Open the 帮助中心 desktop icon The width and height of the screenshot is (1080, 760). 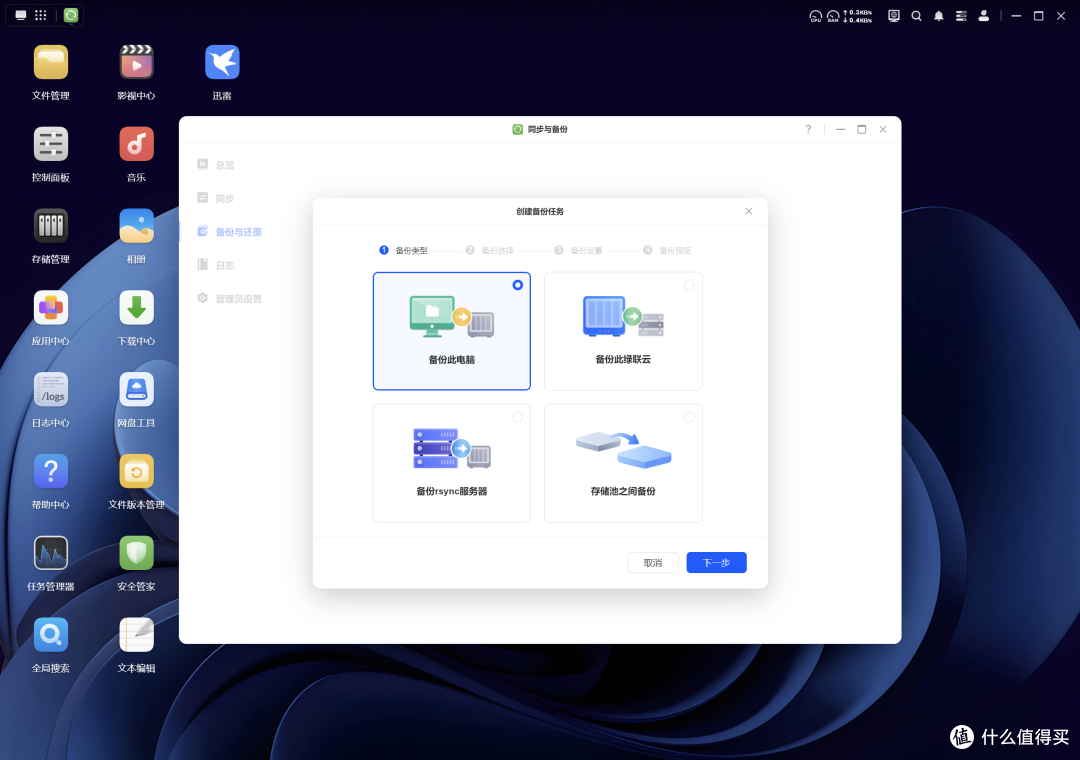tap(50, 472)
